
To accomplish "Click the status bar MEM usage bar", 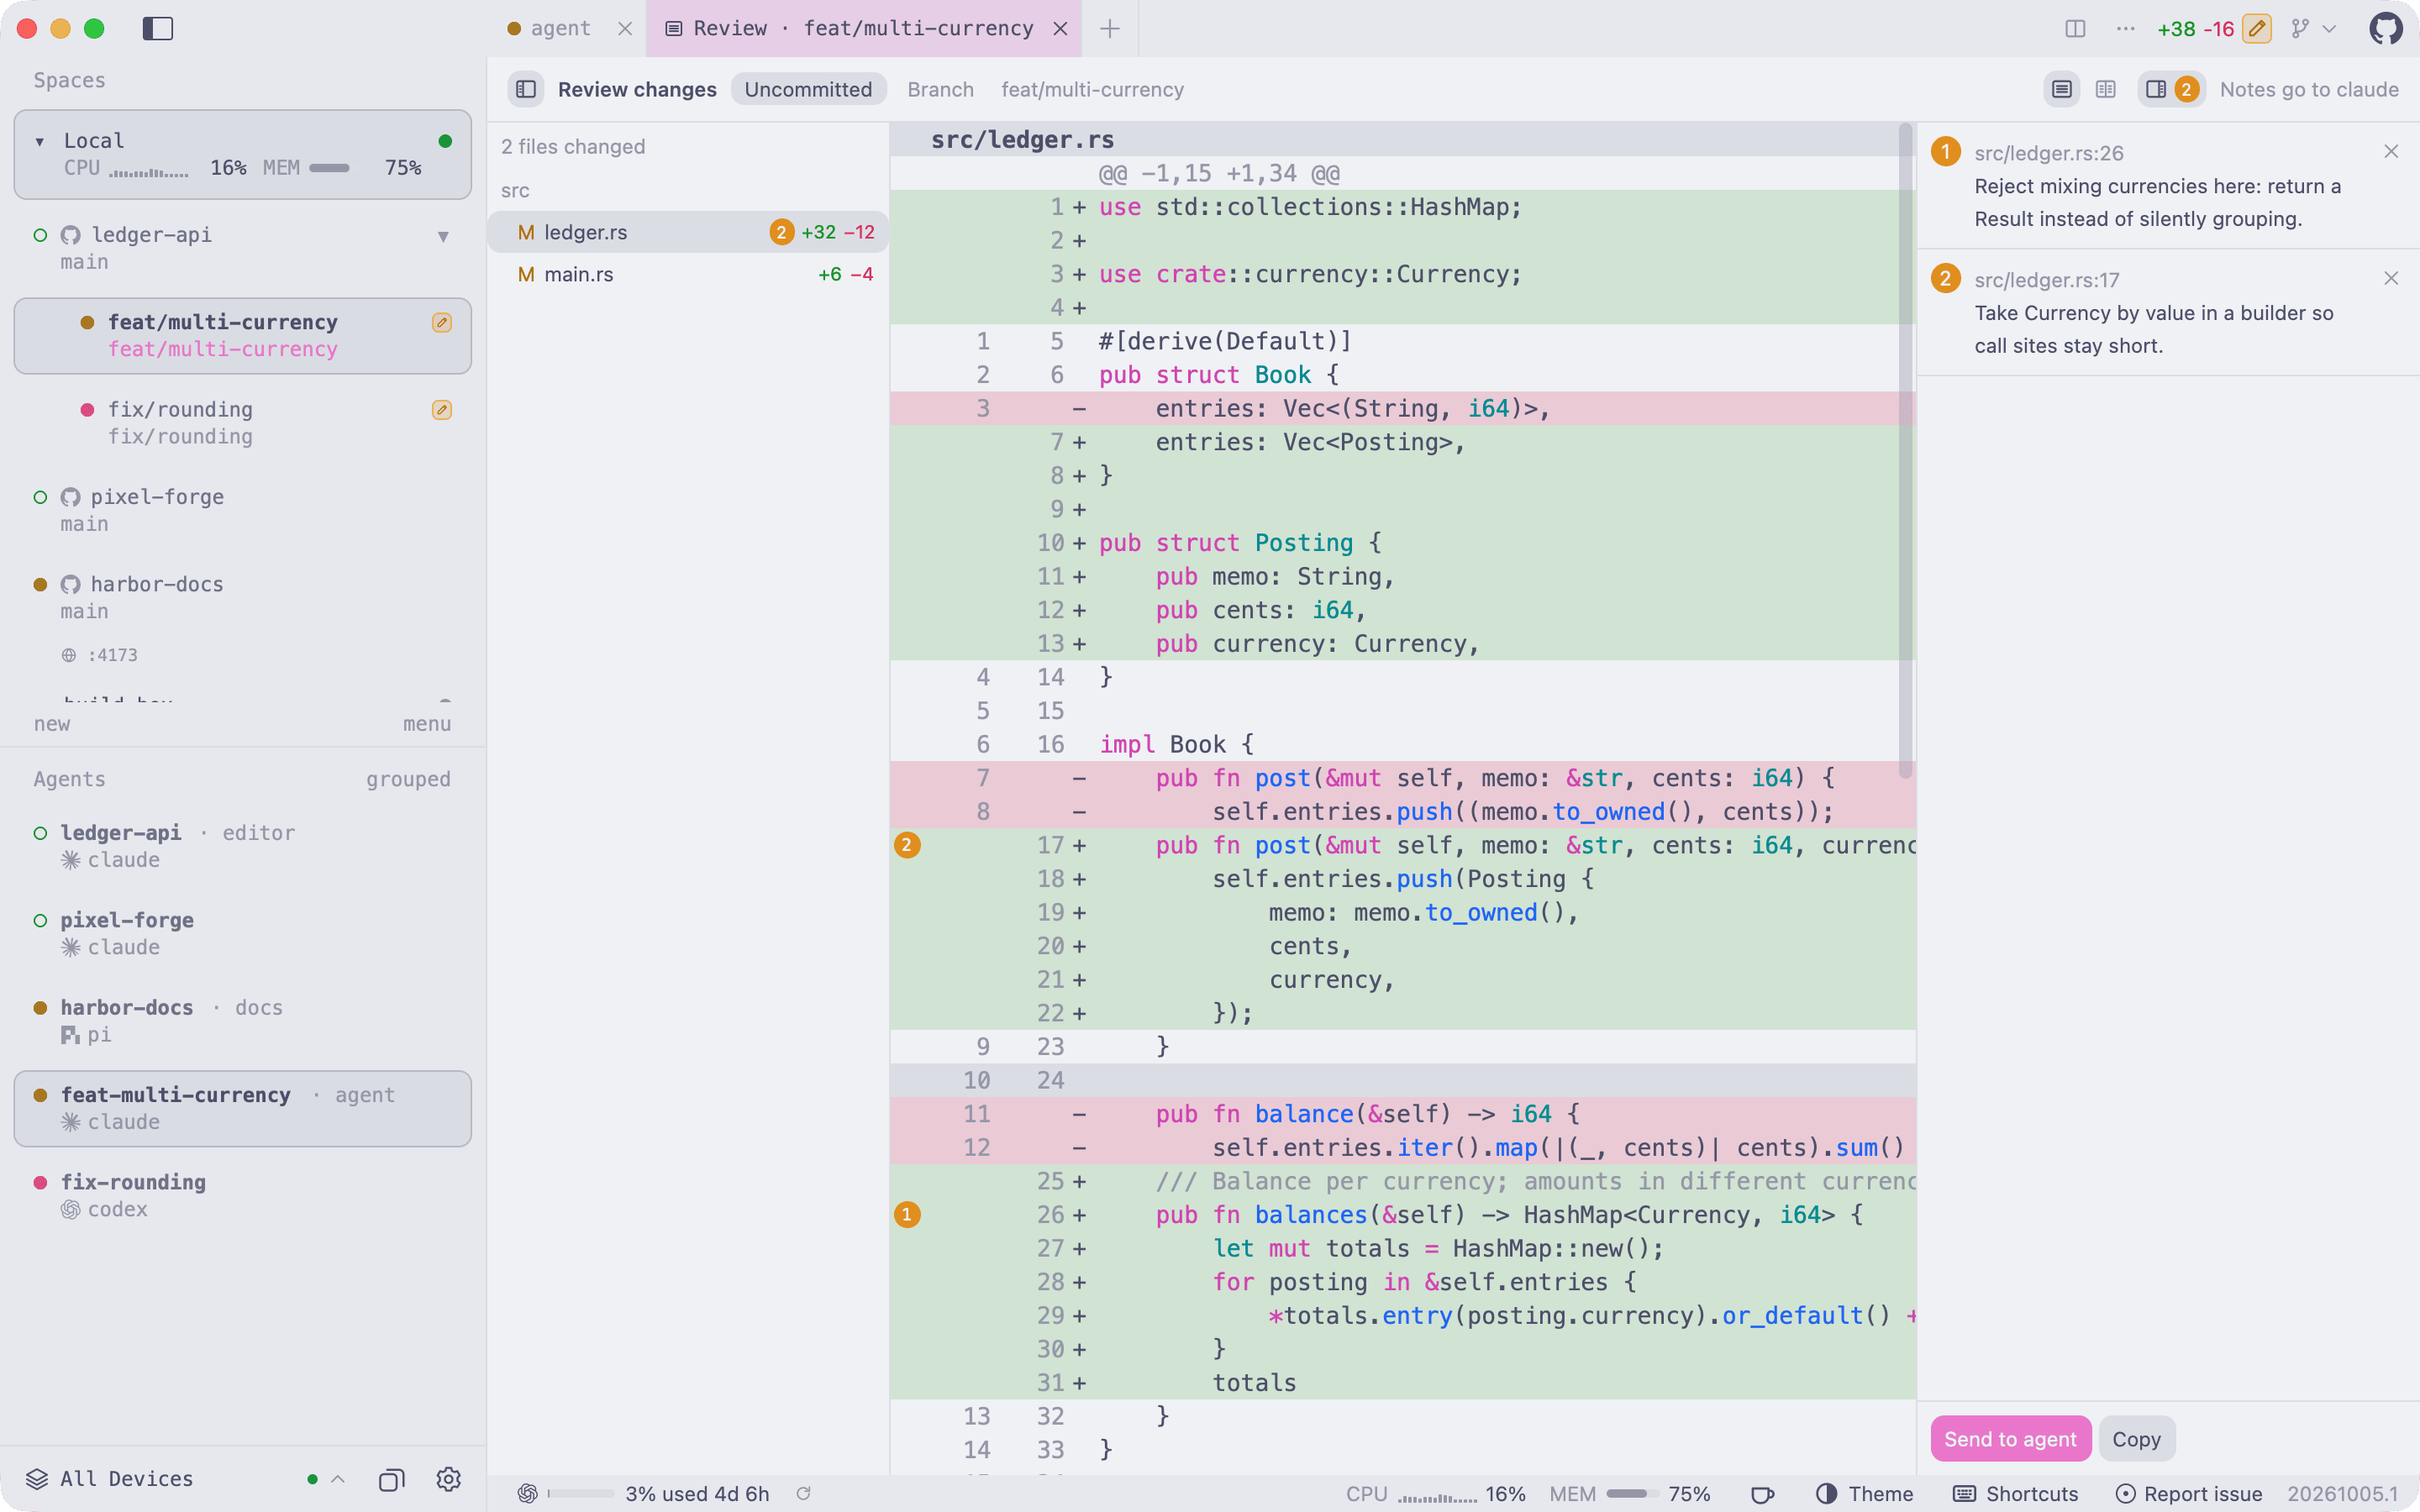I will 1632,1493.
